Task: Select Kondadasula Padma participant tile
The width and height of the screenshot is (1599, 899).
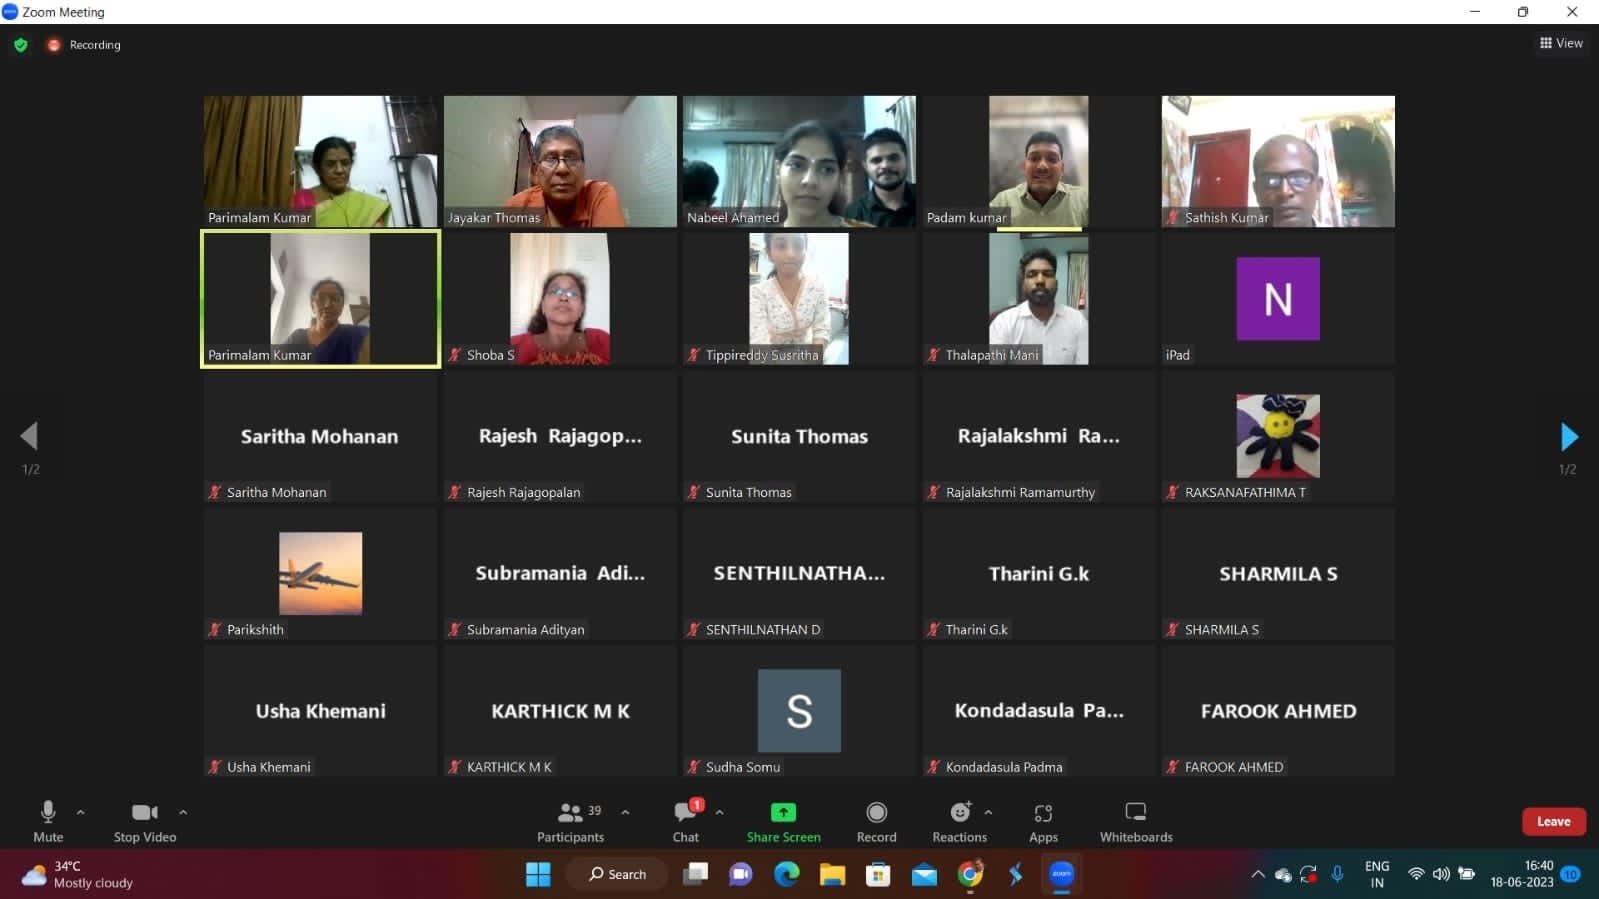Action: (1039, 711)
